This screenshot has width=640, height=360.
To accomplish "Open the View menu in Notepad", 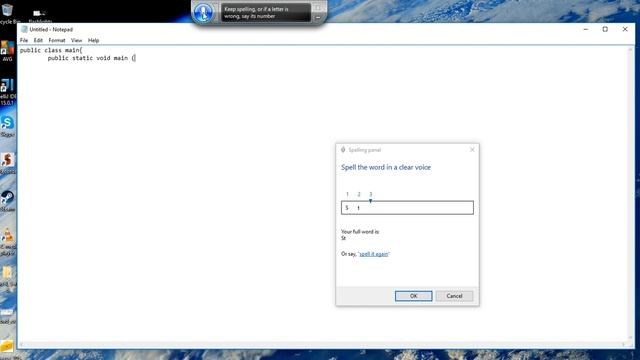I will point(76,40).
